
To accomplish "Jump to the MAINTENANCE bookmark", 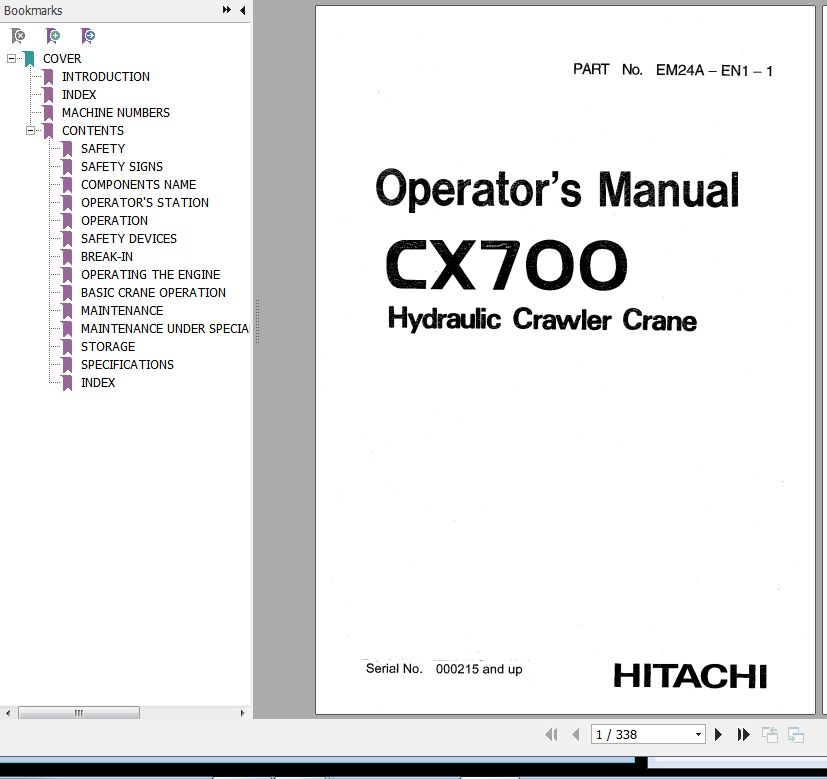I will [x=121, y=311].
